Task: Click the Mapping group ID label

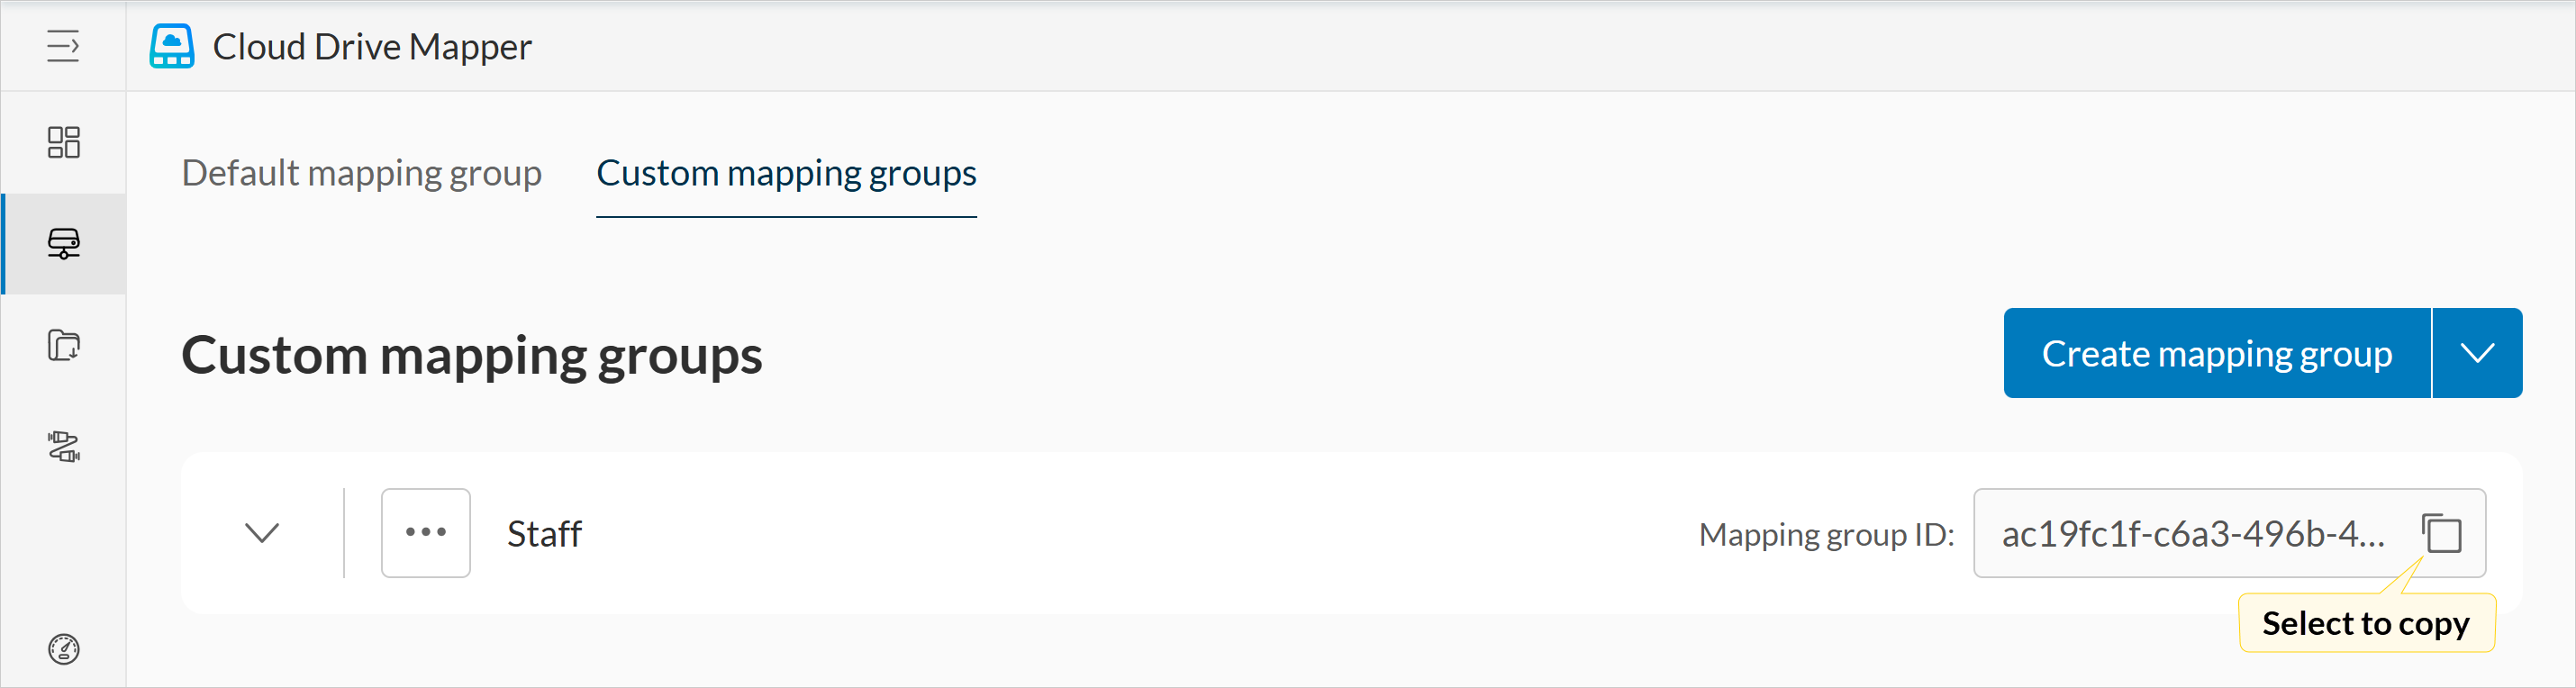Action: (1826, 534)
